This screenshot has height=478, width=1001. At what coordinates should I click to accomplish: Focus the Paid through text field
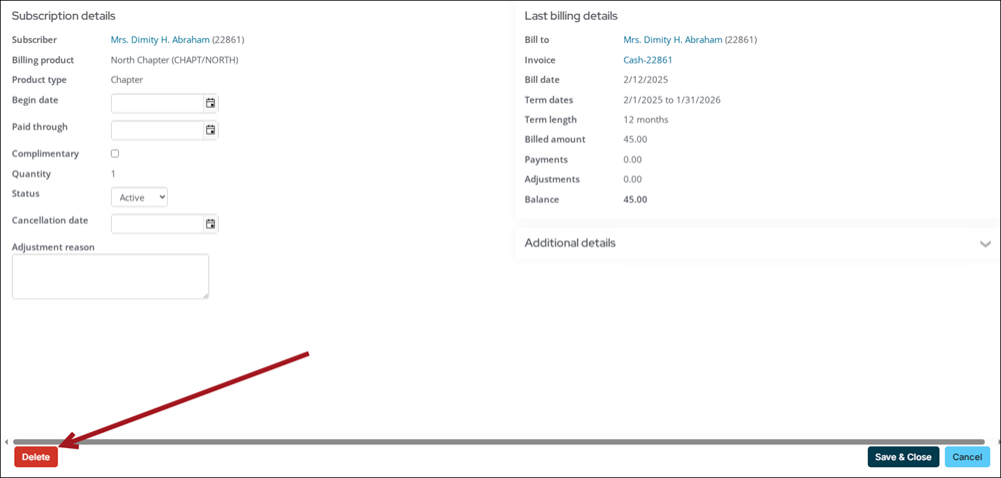coord(157,130)
